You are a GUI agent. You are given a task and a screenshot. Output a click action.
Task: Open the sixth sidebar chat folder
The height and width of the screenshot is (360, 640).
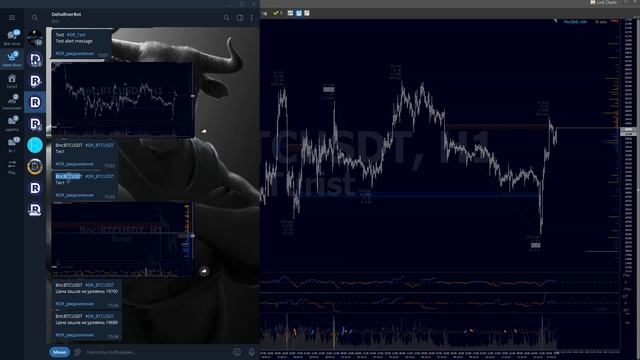click(12, 144)
